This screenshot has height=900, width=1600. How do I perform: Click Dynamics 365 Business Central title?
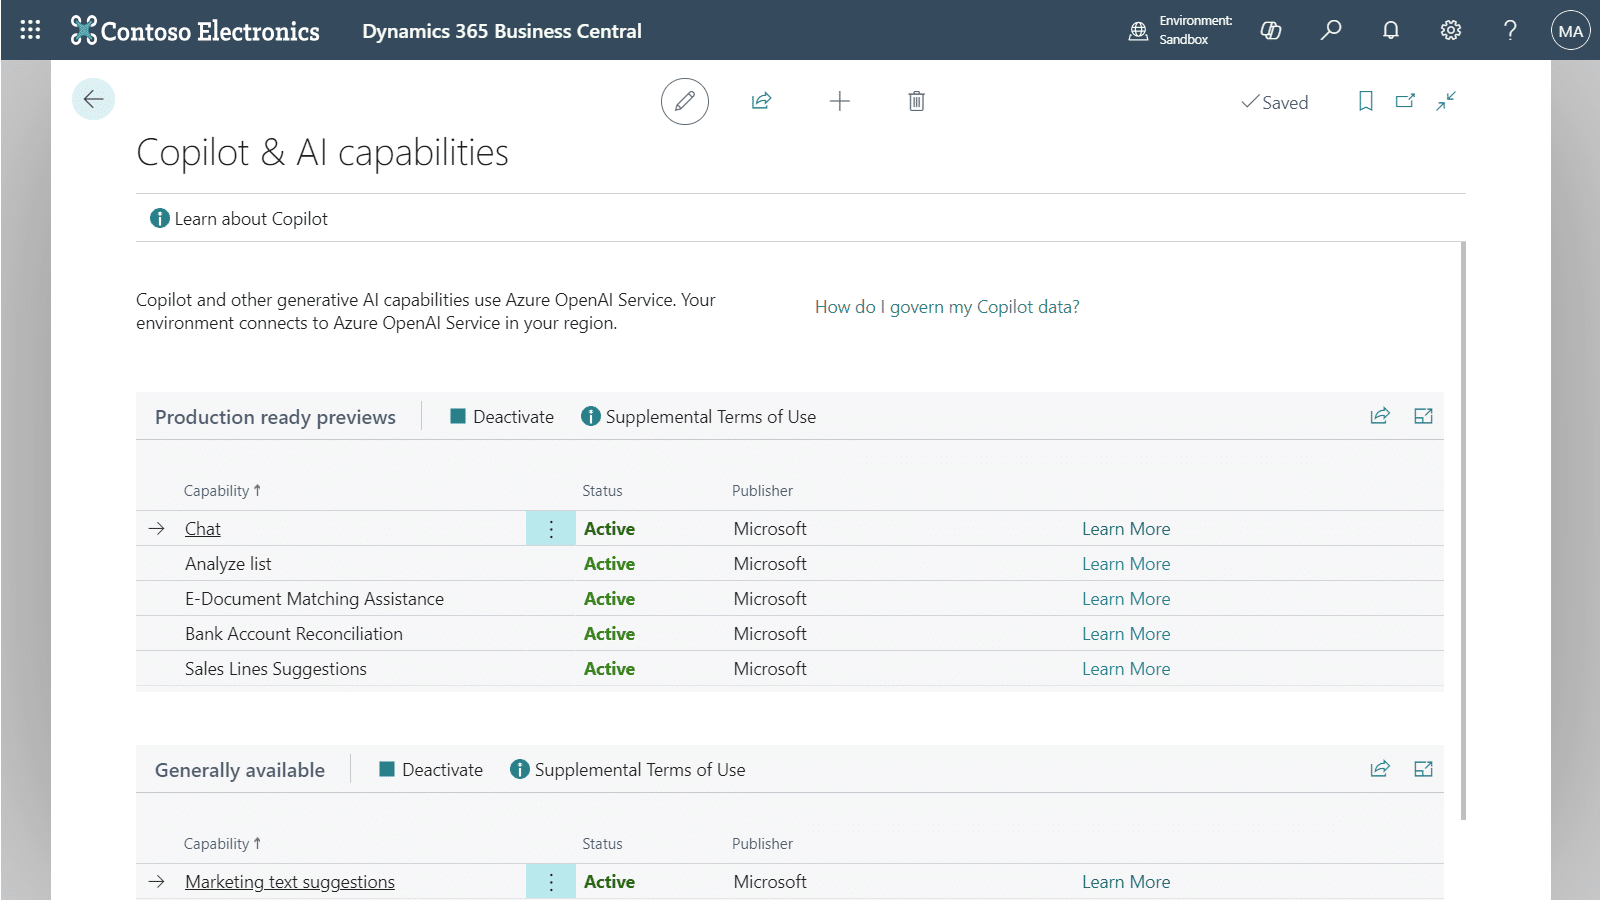502,31
